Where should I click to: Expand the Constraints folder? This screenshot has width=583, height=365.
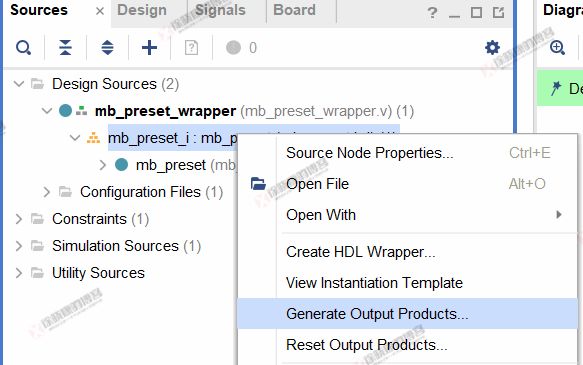point(19,219)
